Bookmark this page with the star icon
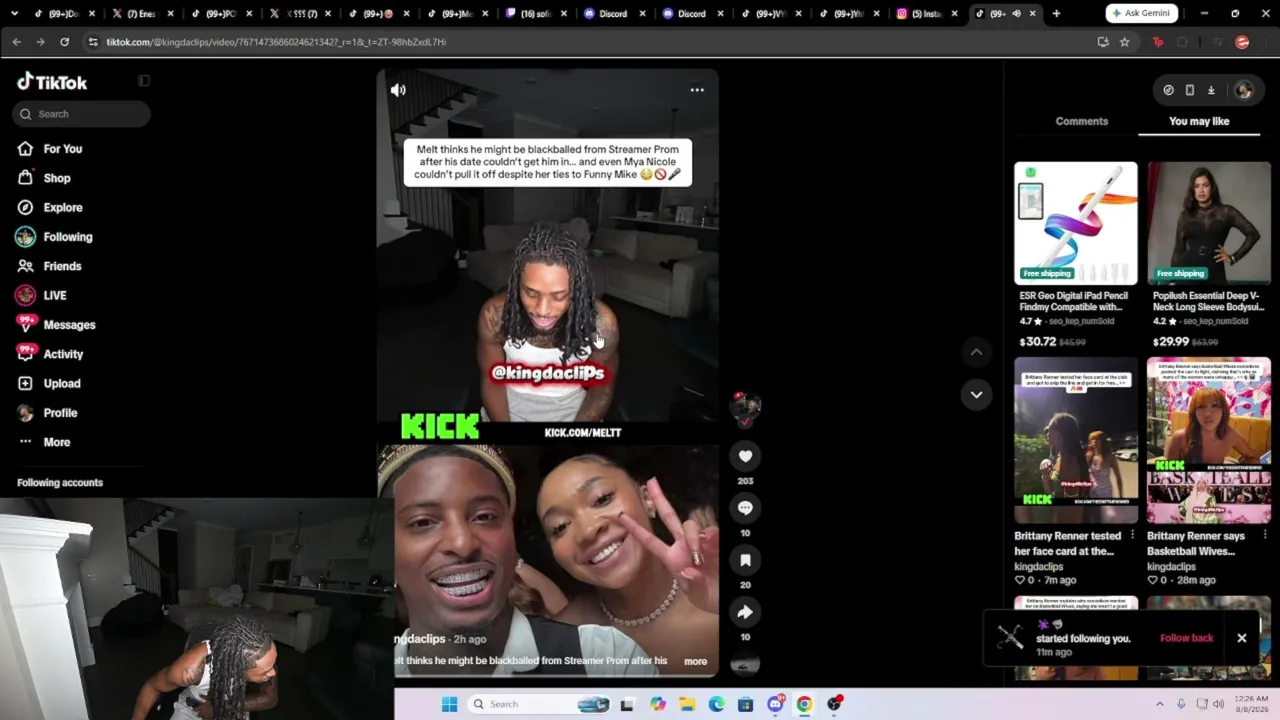The width and height of the screenshot is (1280, 720). click(x=1124, y=42)
